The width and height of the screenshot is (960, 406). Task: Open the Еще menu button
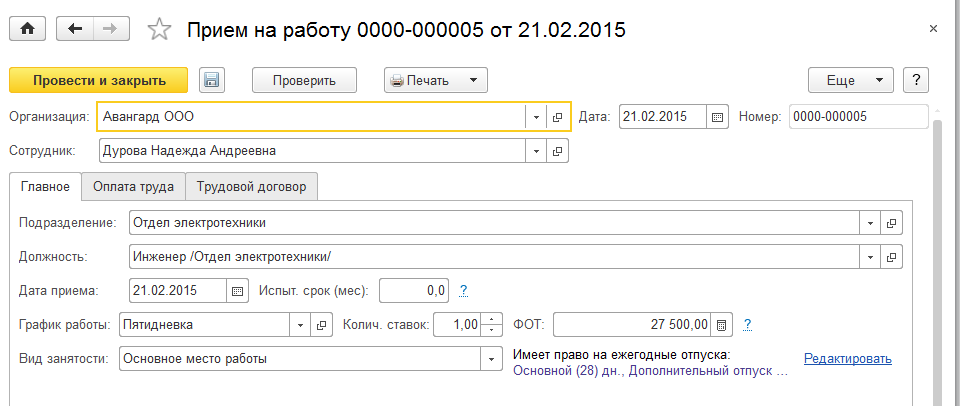pyautogui.click(x=851, y=80)
